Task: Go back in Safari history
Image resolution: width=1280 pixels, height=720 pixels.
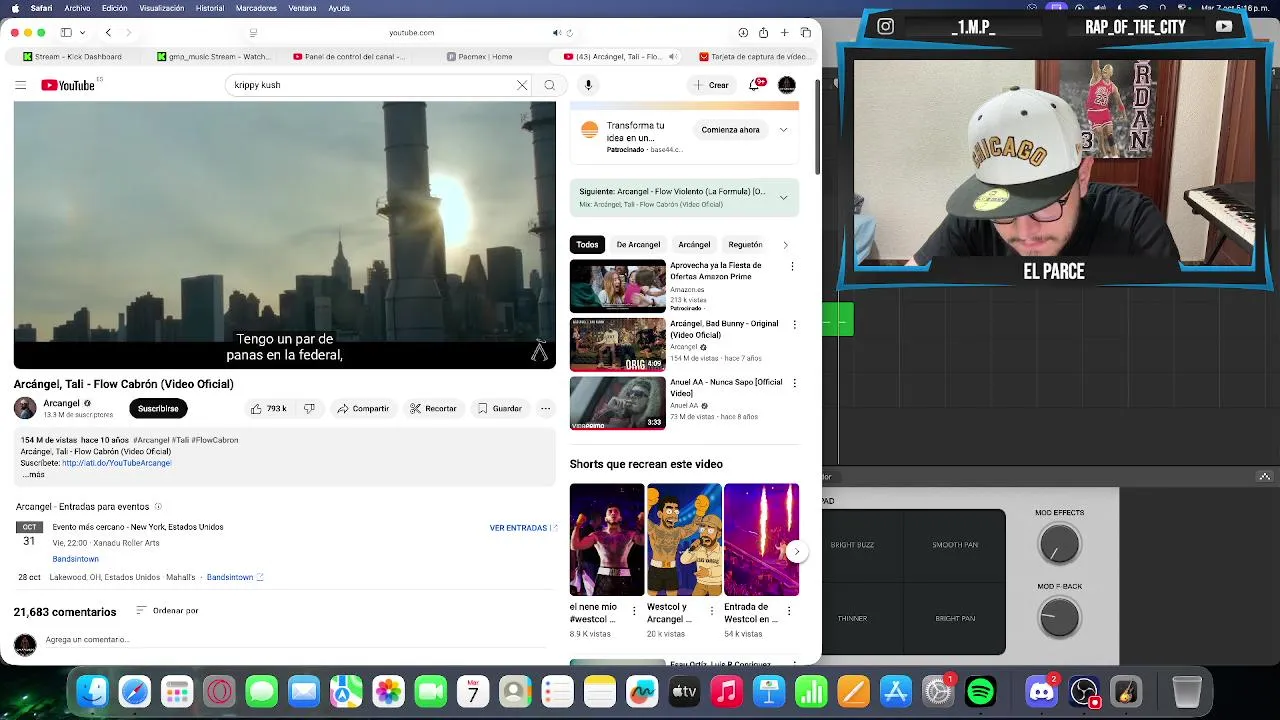Action: point(108,32)
